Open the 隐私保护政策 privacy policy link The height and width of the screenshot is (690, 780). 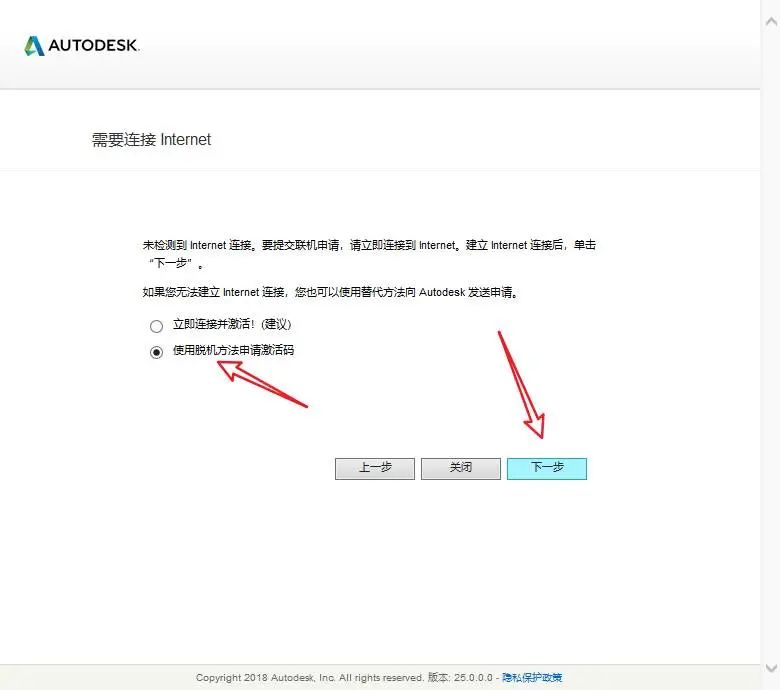(532, 677)
